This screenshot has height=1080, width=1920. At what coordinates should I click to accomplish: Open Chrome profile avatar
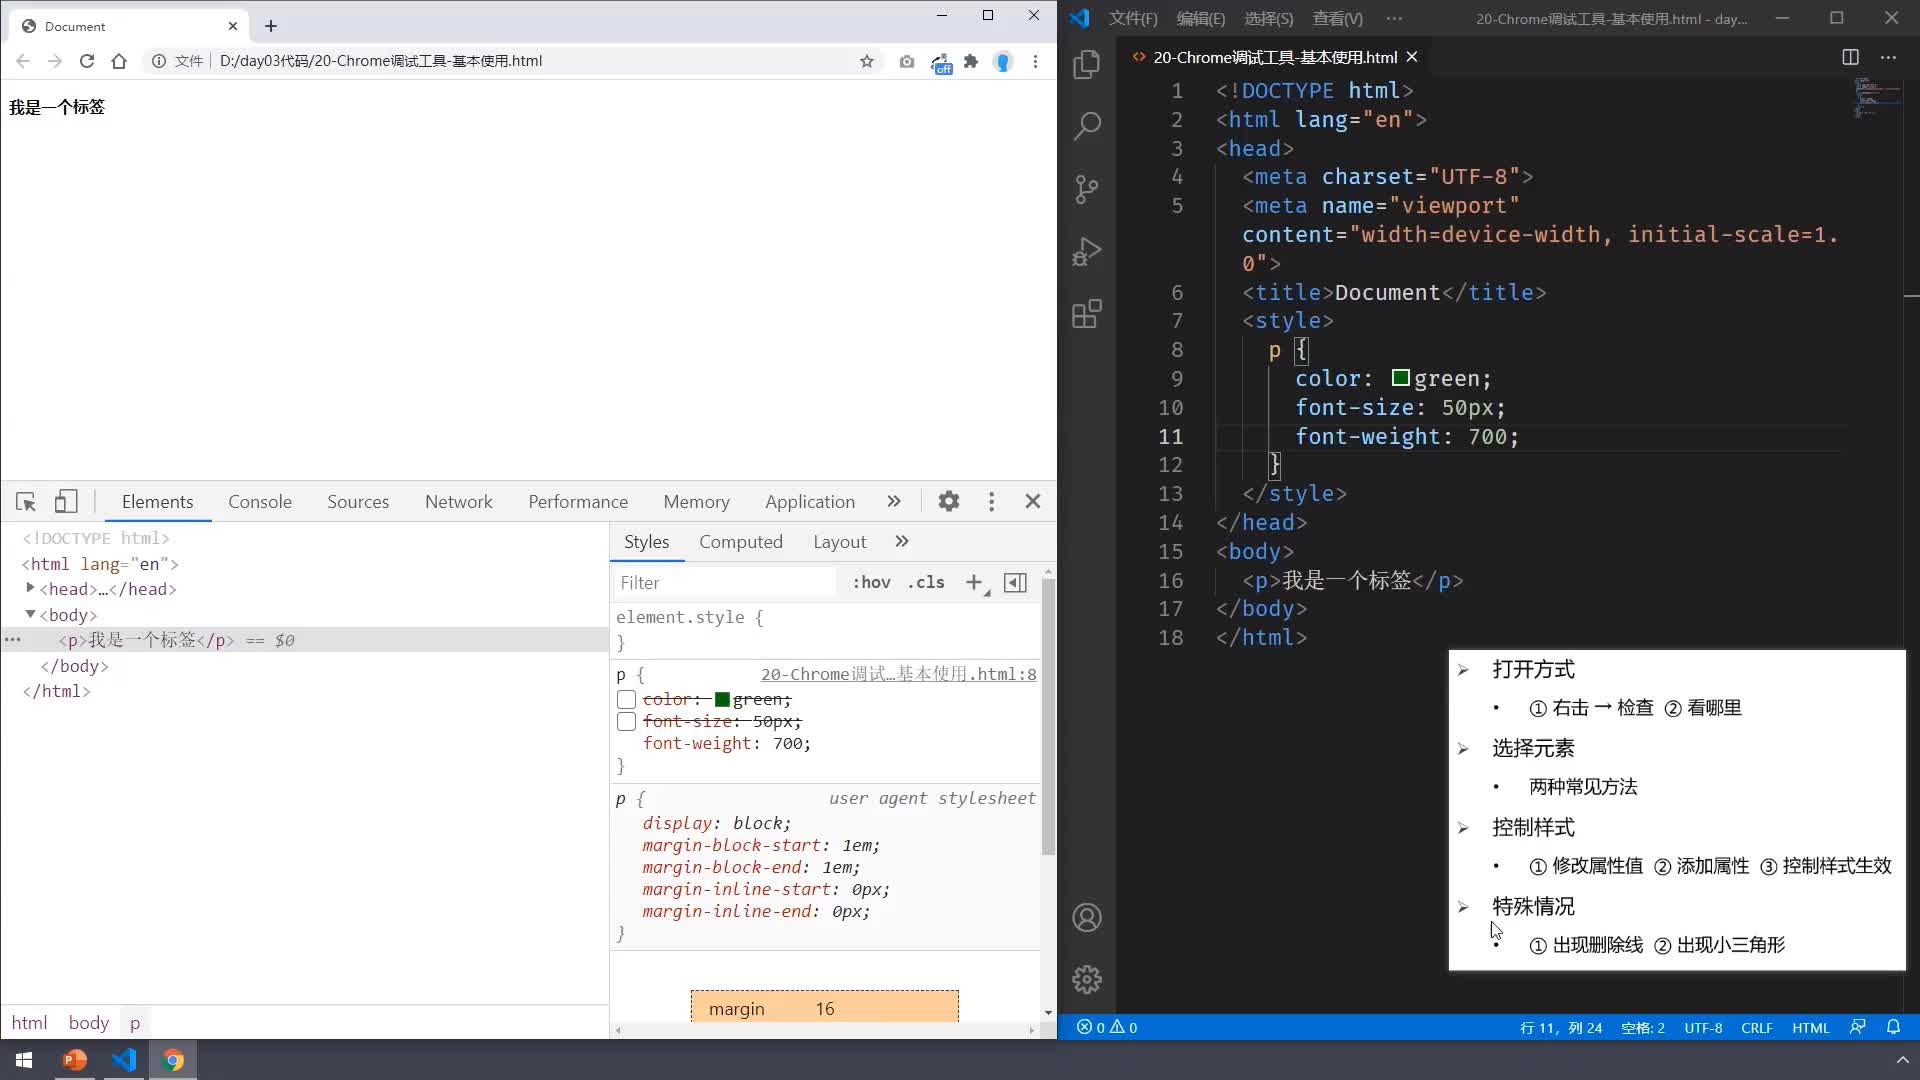point(1003,61)
